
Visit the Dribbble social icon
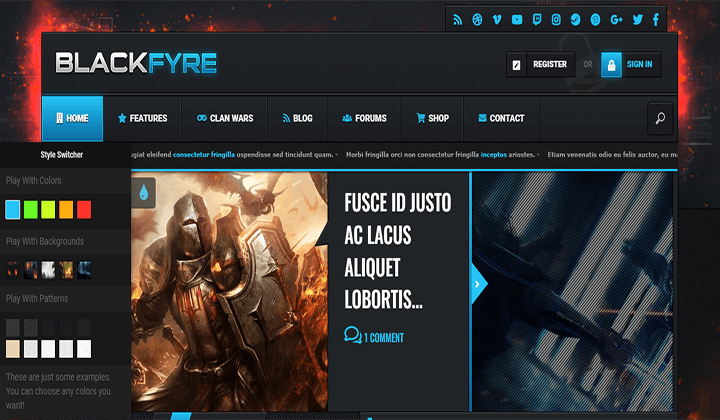coord(477,20)
